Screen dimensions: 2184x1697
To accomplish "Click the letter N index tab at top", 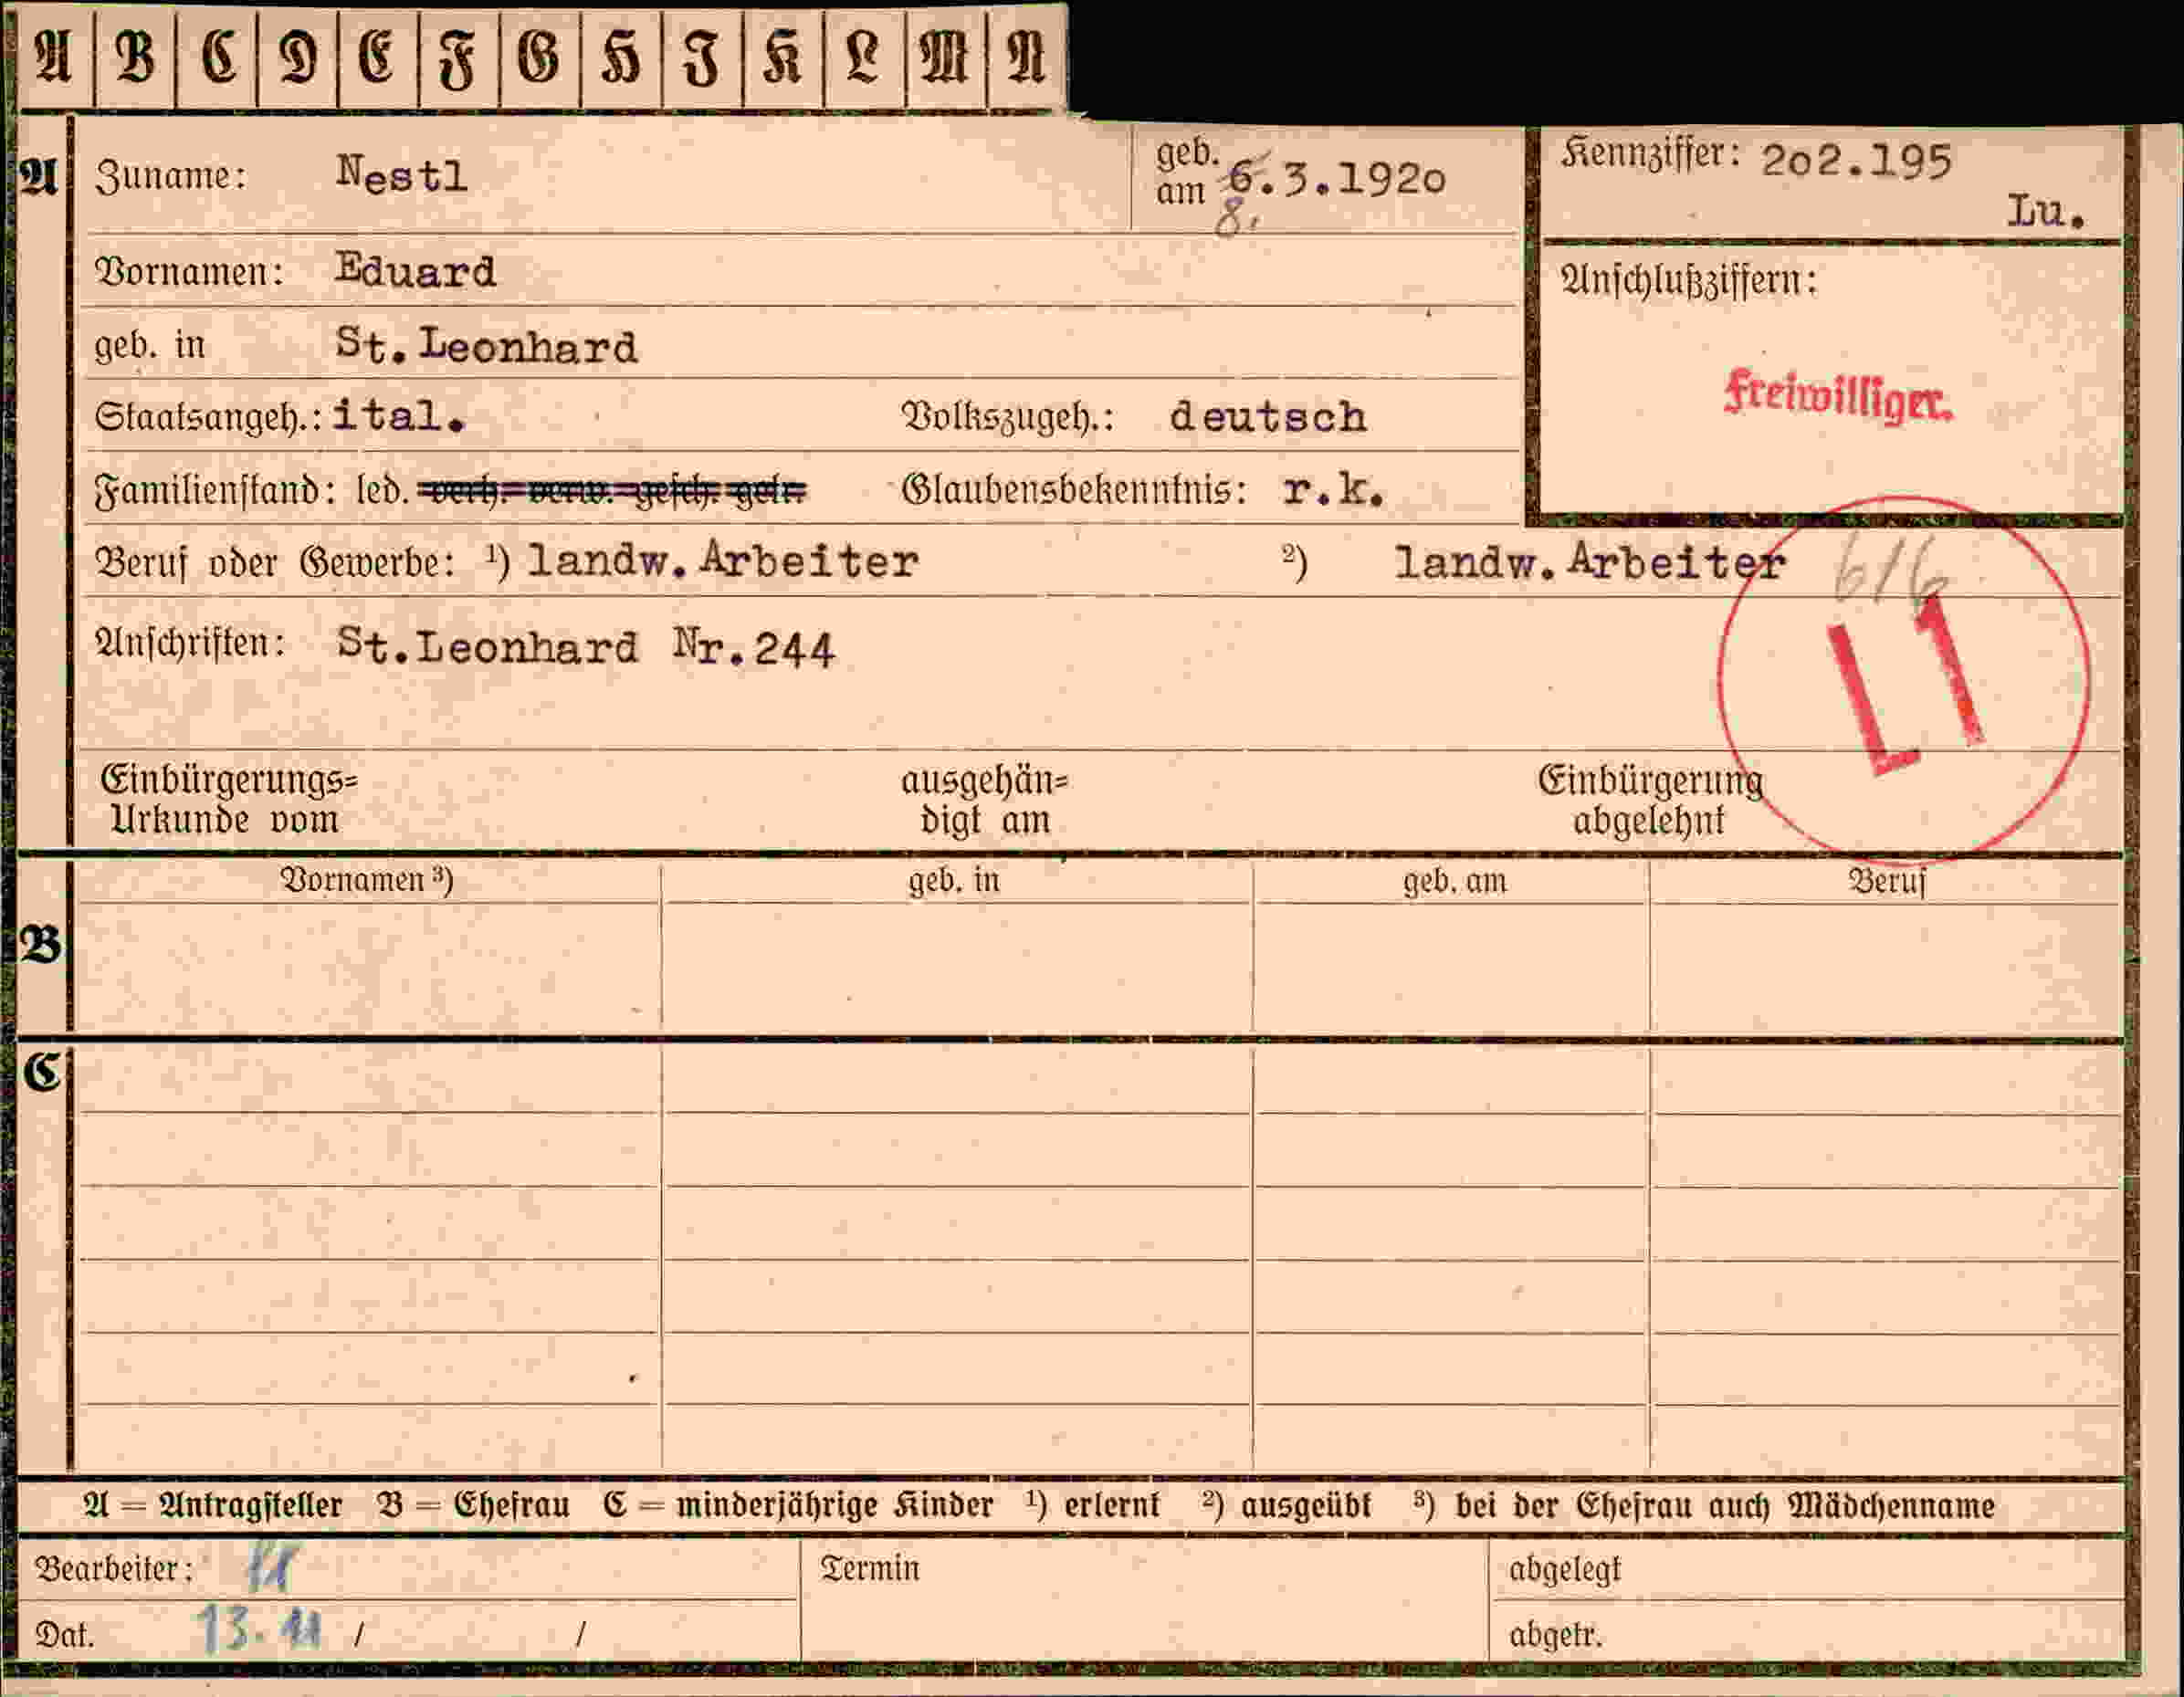I will [x=1026, y=57].
